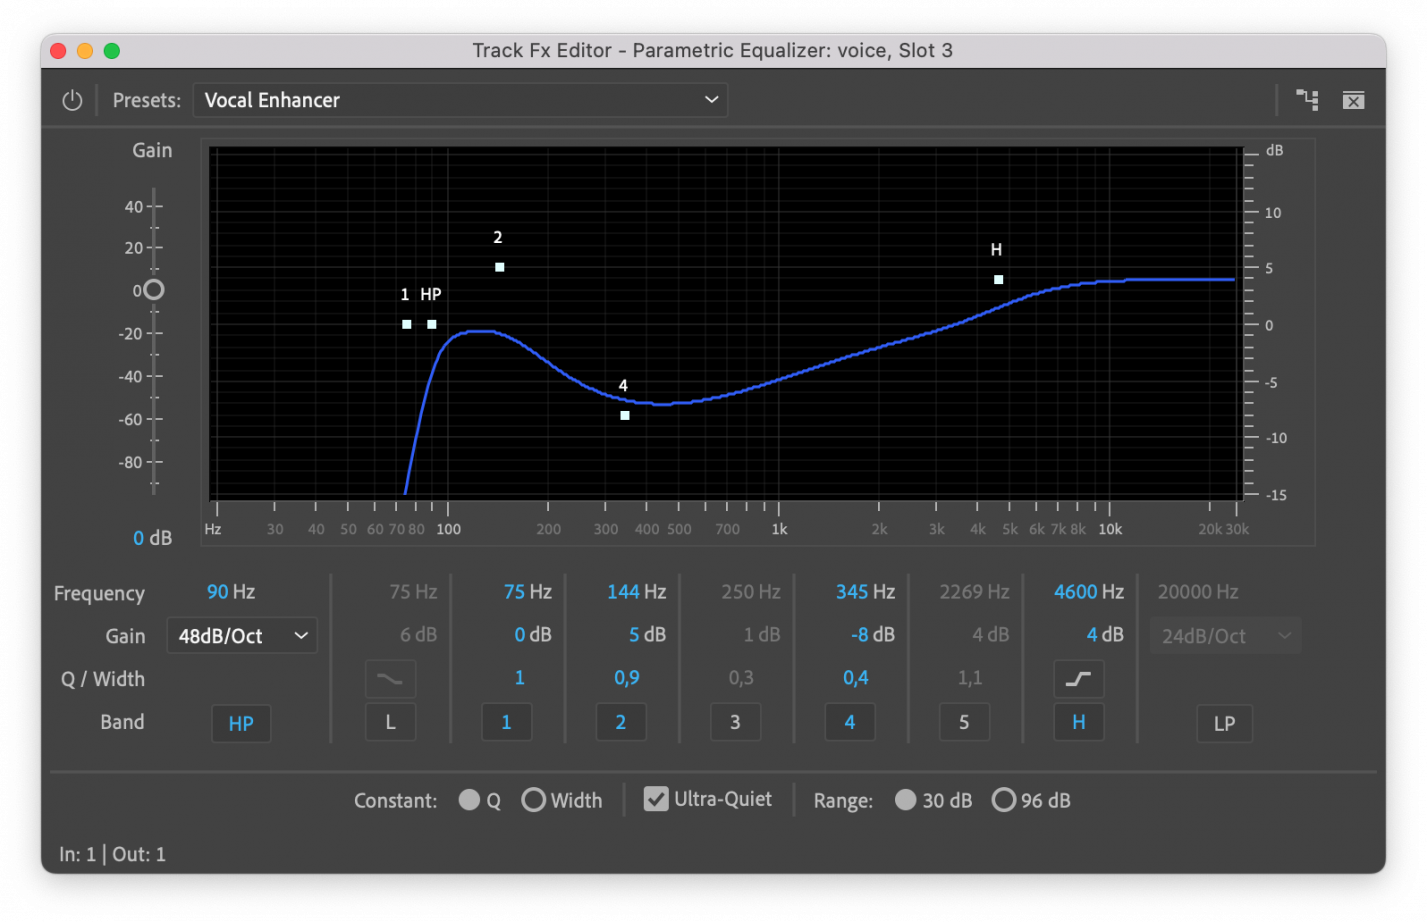The width and height of the screenshot is (1427, 922).
Task: Toggle the effect power state button
Action: [x=72, y=100]
